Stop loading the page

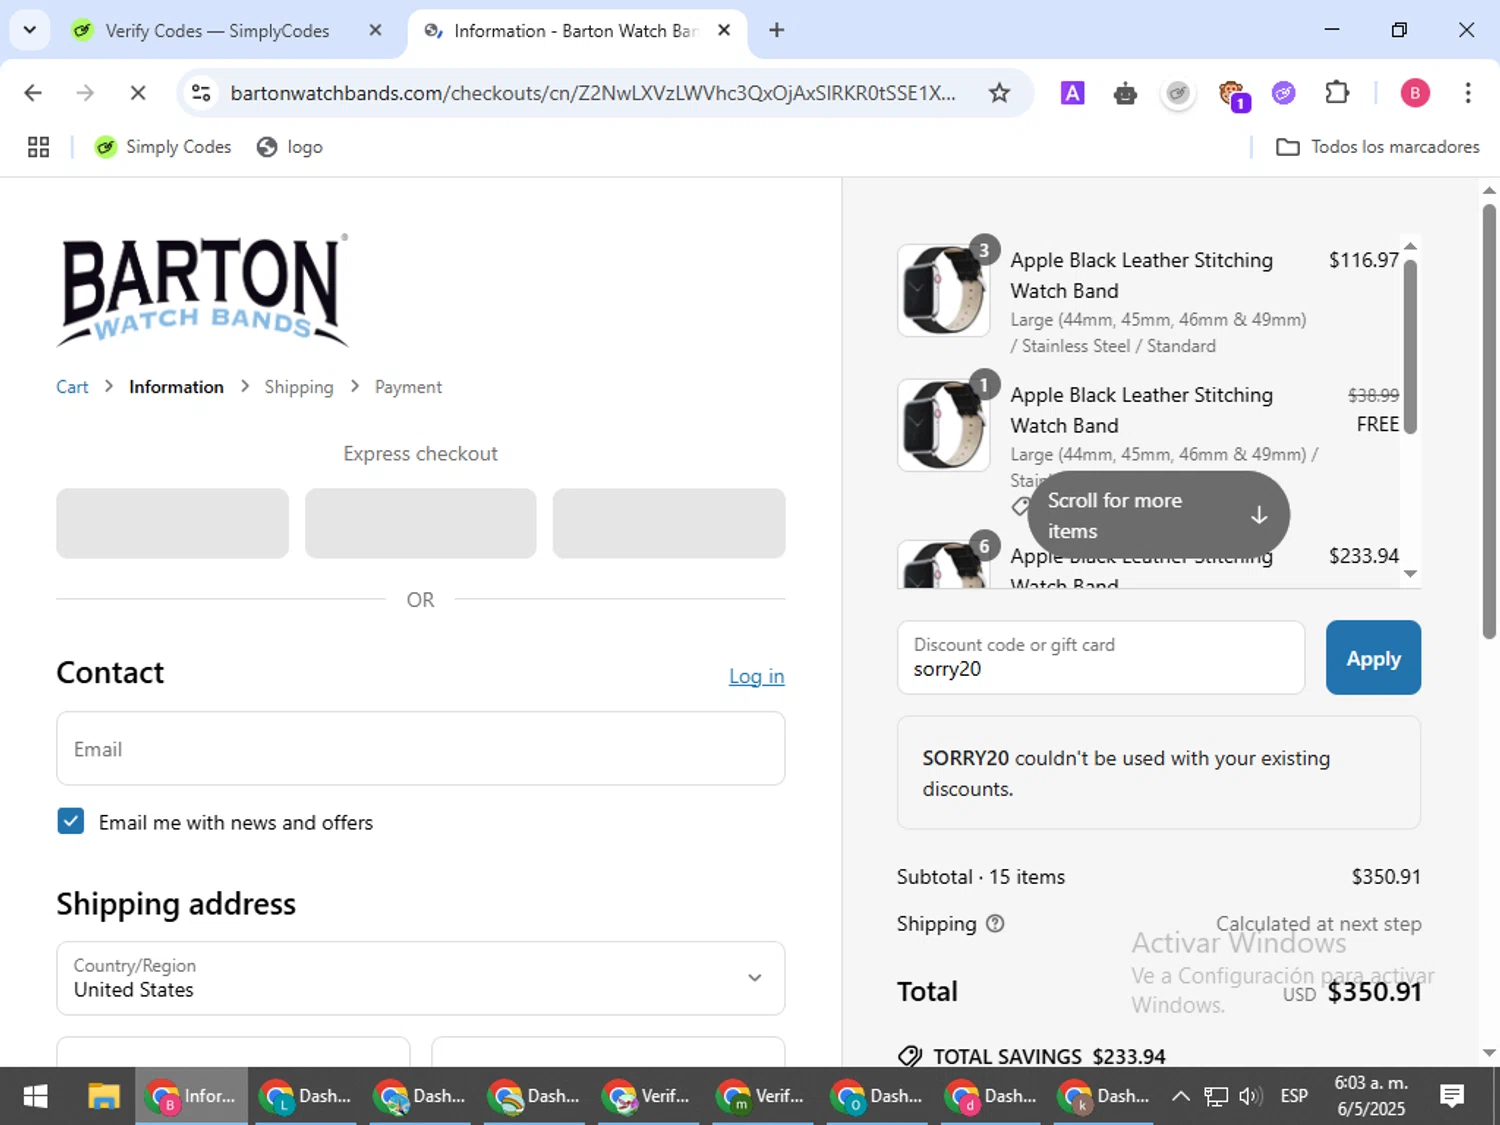pos(138,93)
